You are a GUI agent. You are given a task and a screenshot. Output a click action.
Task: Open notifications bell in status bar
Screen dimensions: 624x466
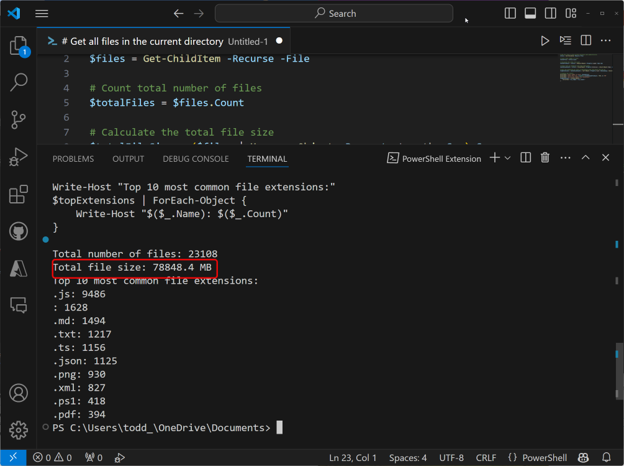point(606,458)
